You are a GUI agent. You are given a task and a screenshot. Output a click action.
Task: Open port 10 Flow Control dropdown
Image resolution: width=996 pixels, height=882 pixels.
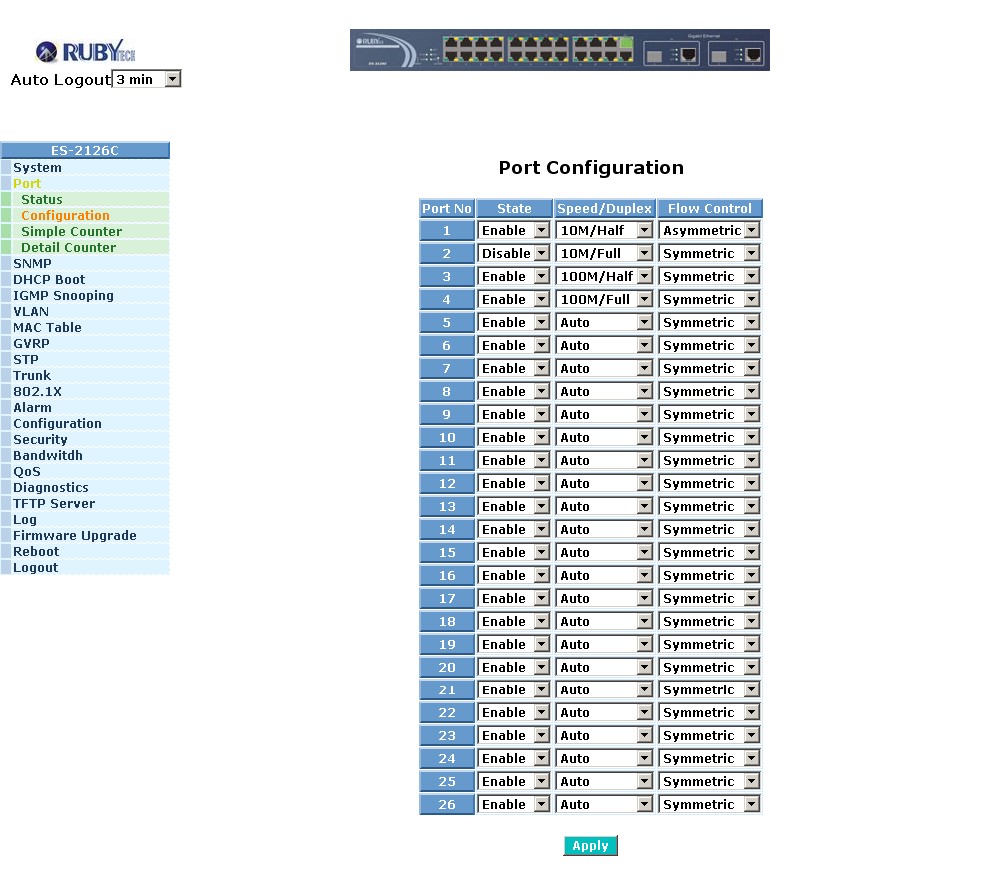[x=710, y=437]
